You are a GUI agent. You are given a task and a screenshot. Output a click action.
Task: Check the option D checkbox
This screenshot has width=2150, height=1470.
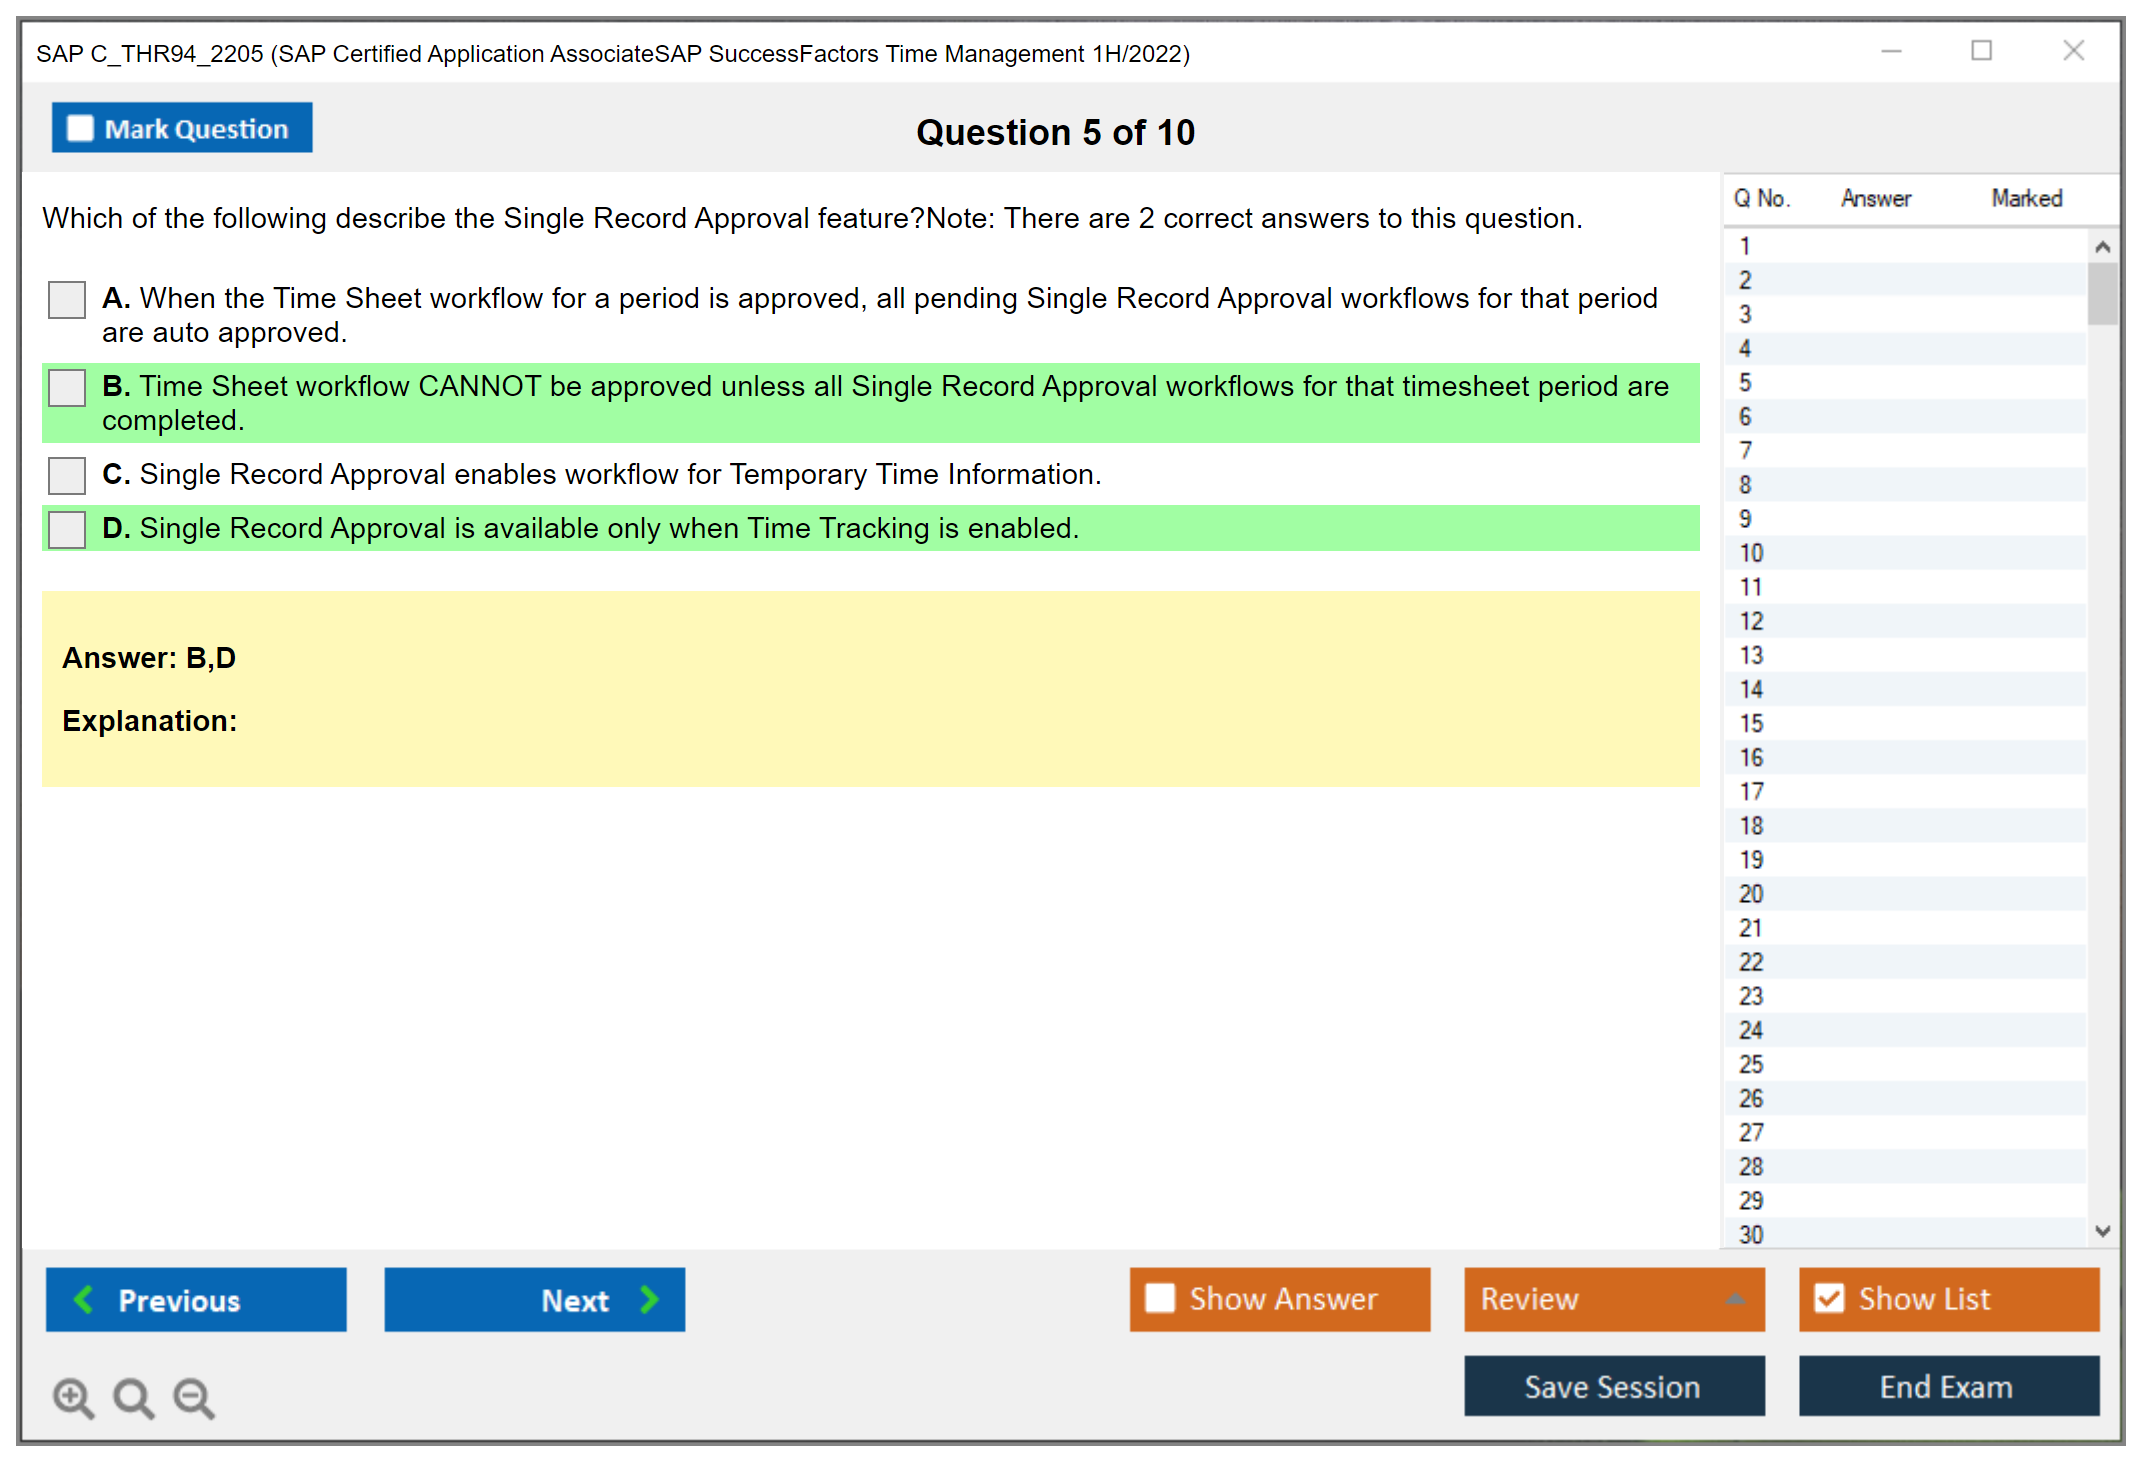(67, 529)
